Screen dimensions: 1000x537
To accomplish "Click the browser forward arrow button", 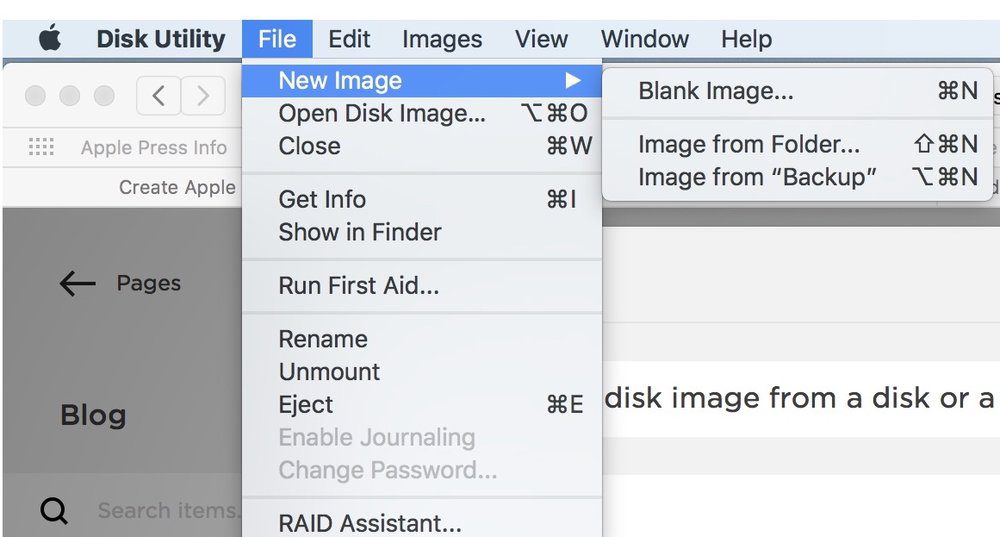I will click(203, 96).
